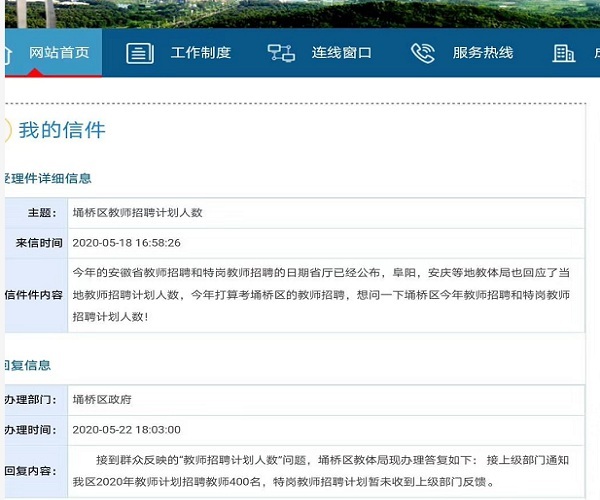Image resolution: width=600 pixels, height=500 pixels.
Task: Click the building icon at the nav bar's right edge
Action: (564, 53)
